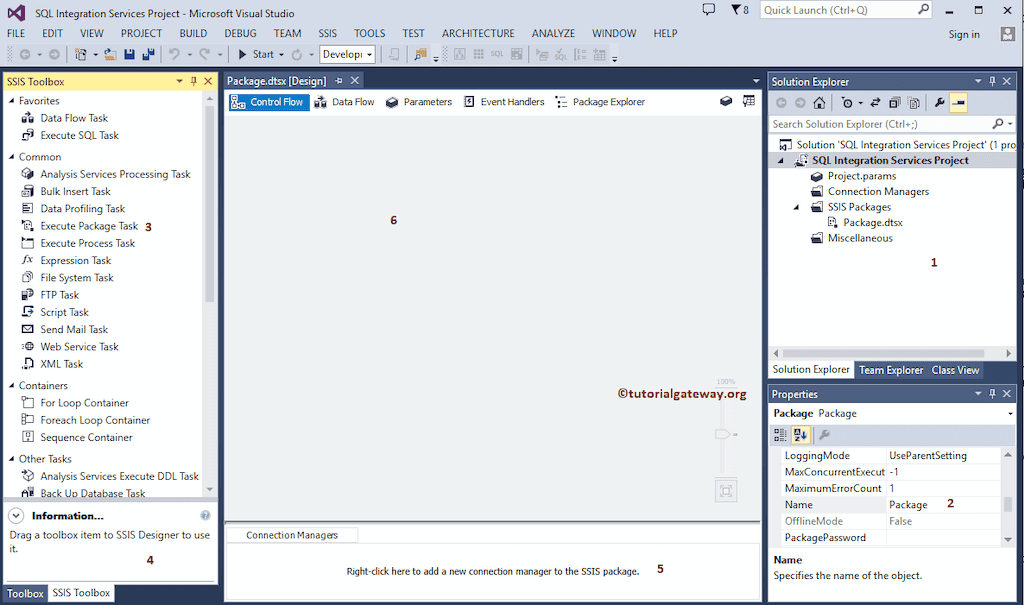Open the SSIS menu
Screen dimensions: 1024x605
coord(327,32)
